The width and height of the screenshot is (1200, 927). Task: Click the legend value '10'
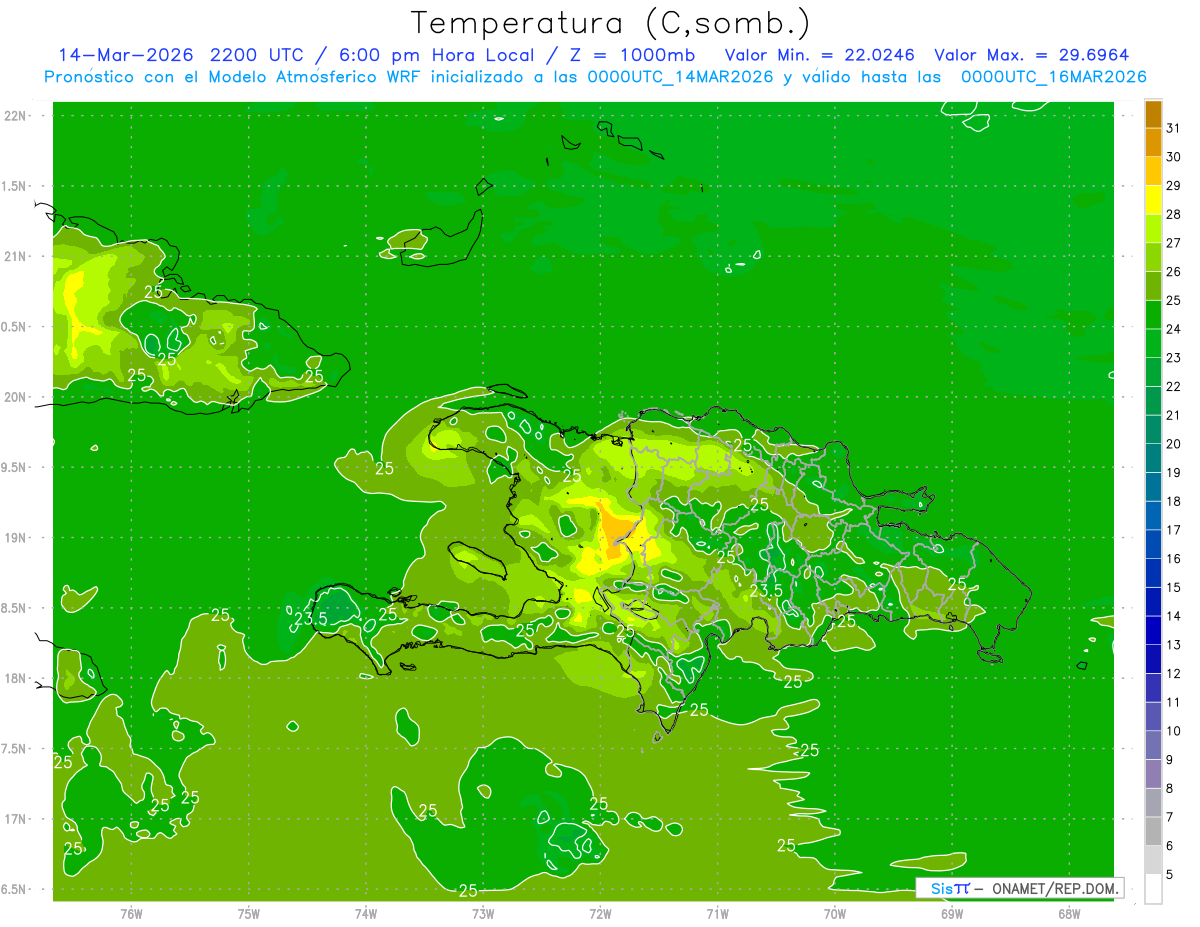(x=1173, y=731)
